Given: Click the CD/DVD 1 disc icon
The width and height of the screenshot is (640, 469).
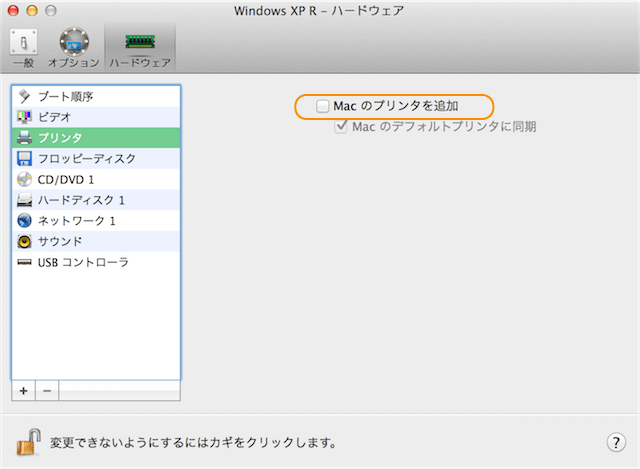Looking at the screenshot, I should [24, 179].
